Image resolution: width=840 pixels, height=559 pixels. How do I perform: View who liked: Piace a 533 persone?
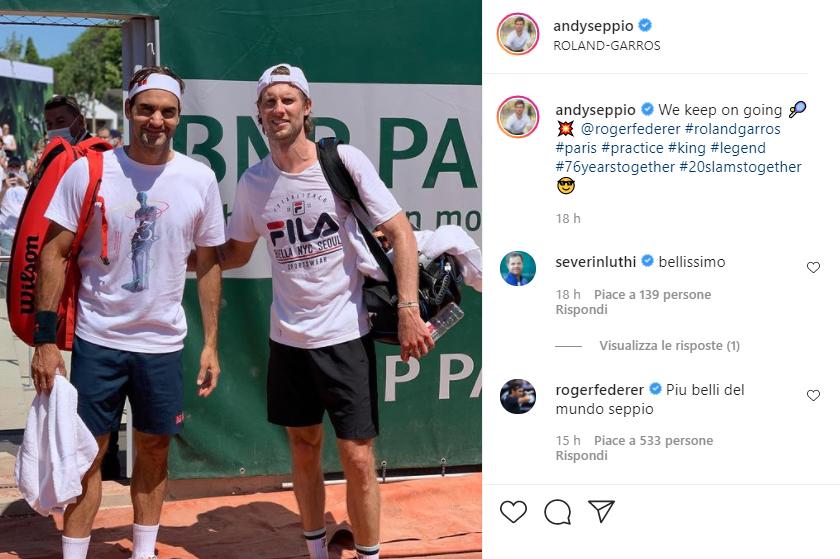[654, 441]
